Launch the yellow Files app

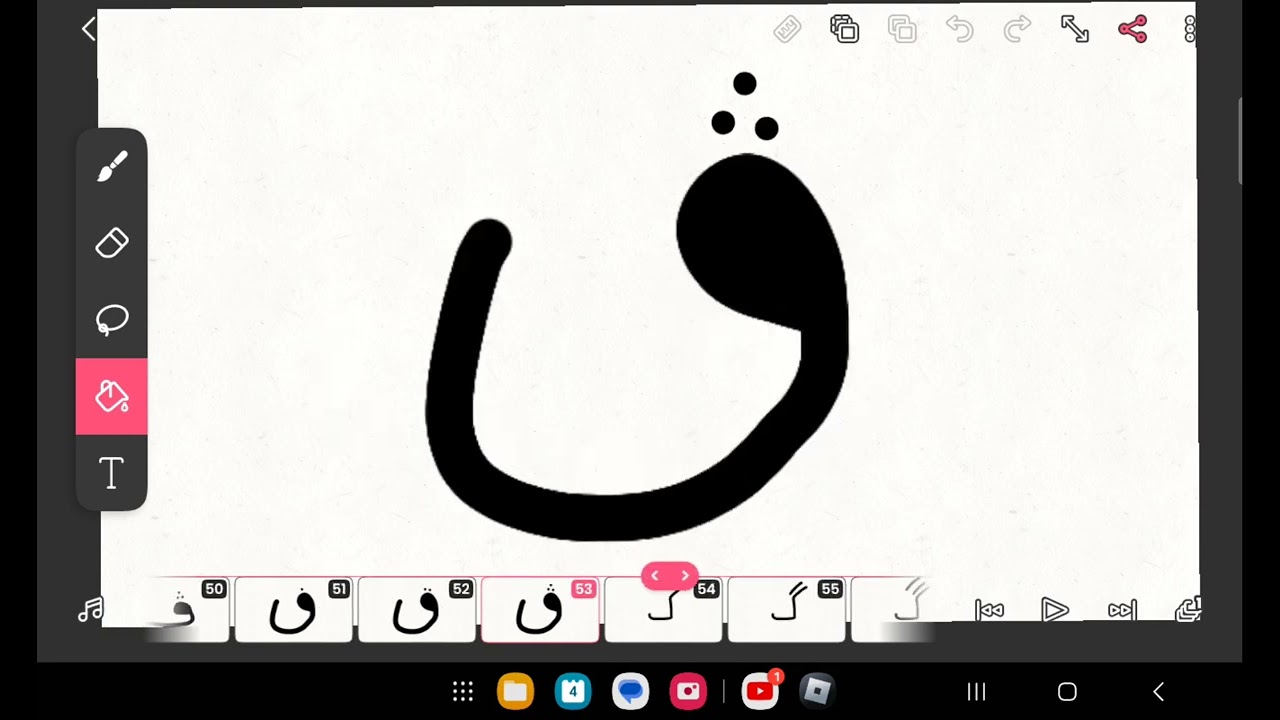click(x=515, y=691)
